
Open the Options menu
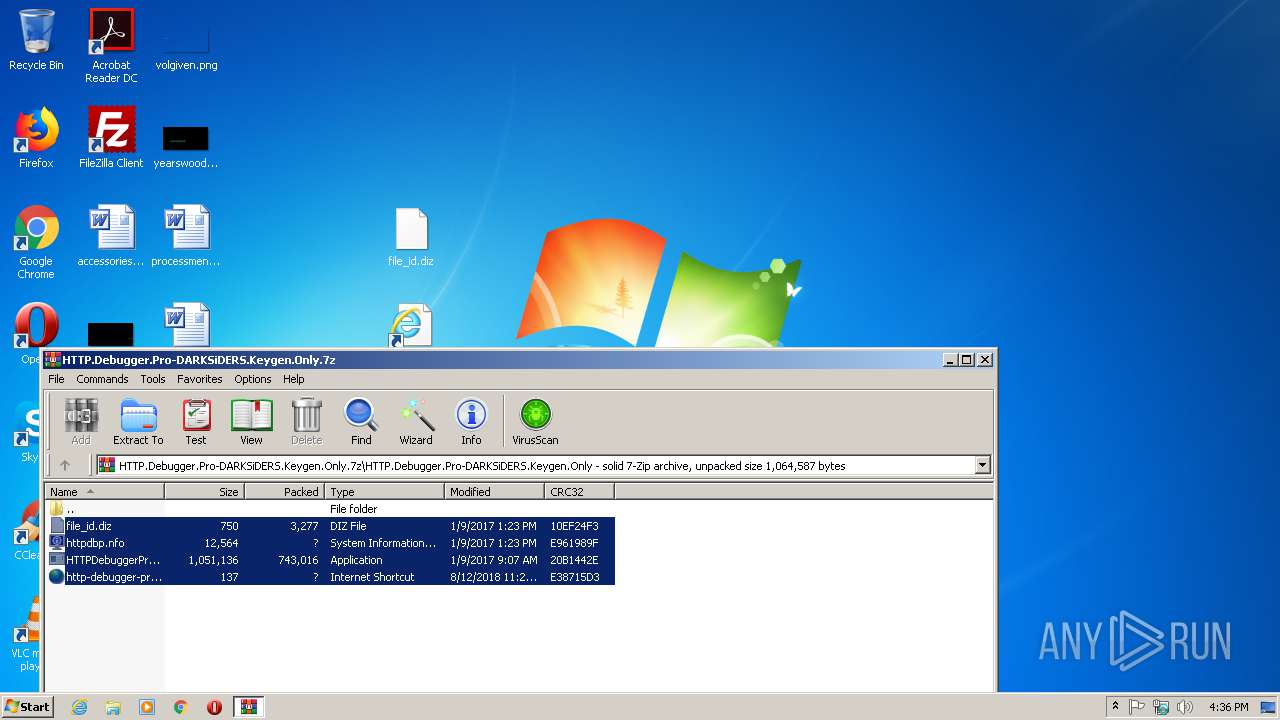[x=253, y=379]
